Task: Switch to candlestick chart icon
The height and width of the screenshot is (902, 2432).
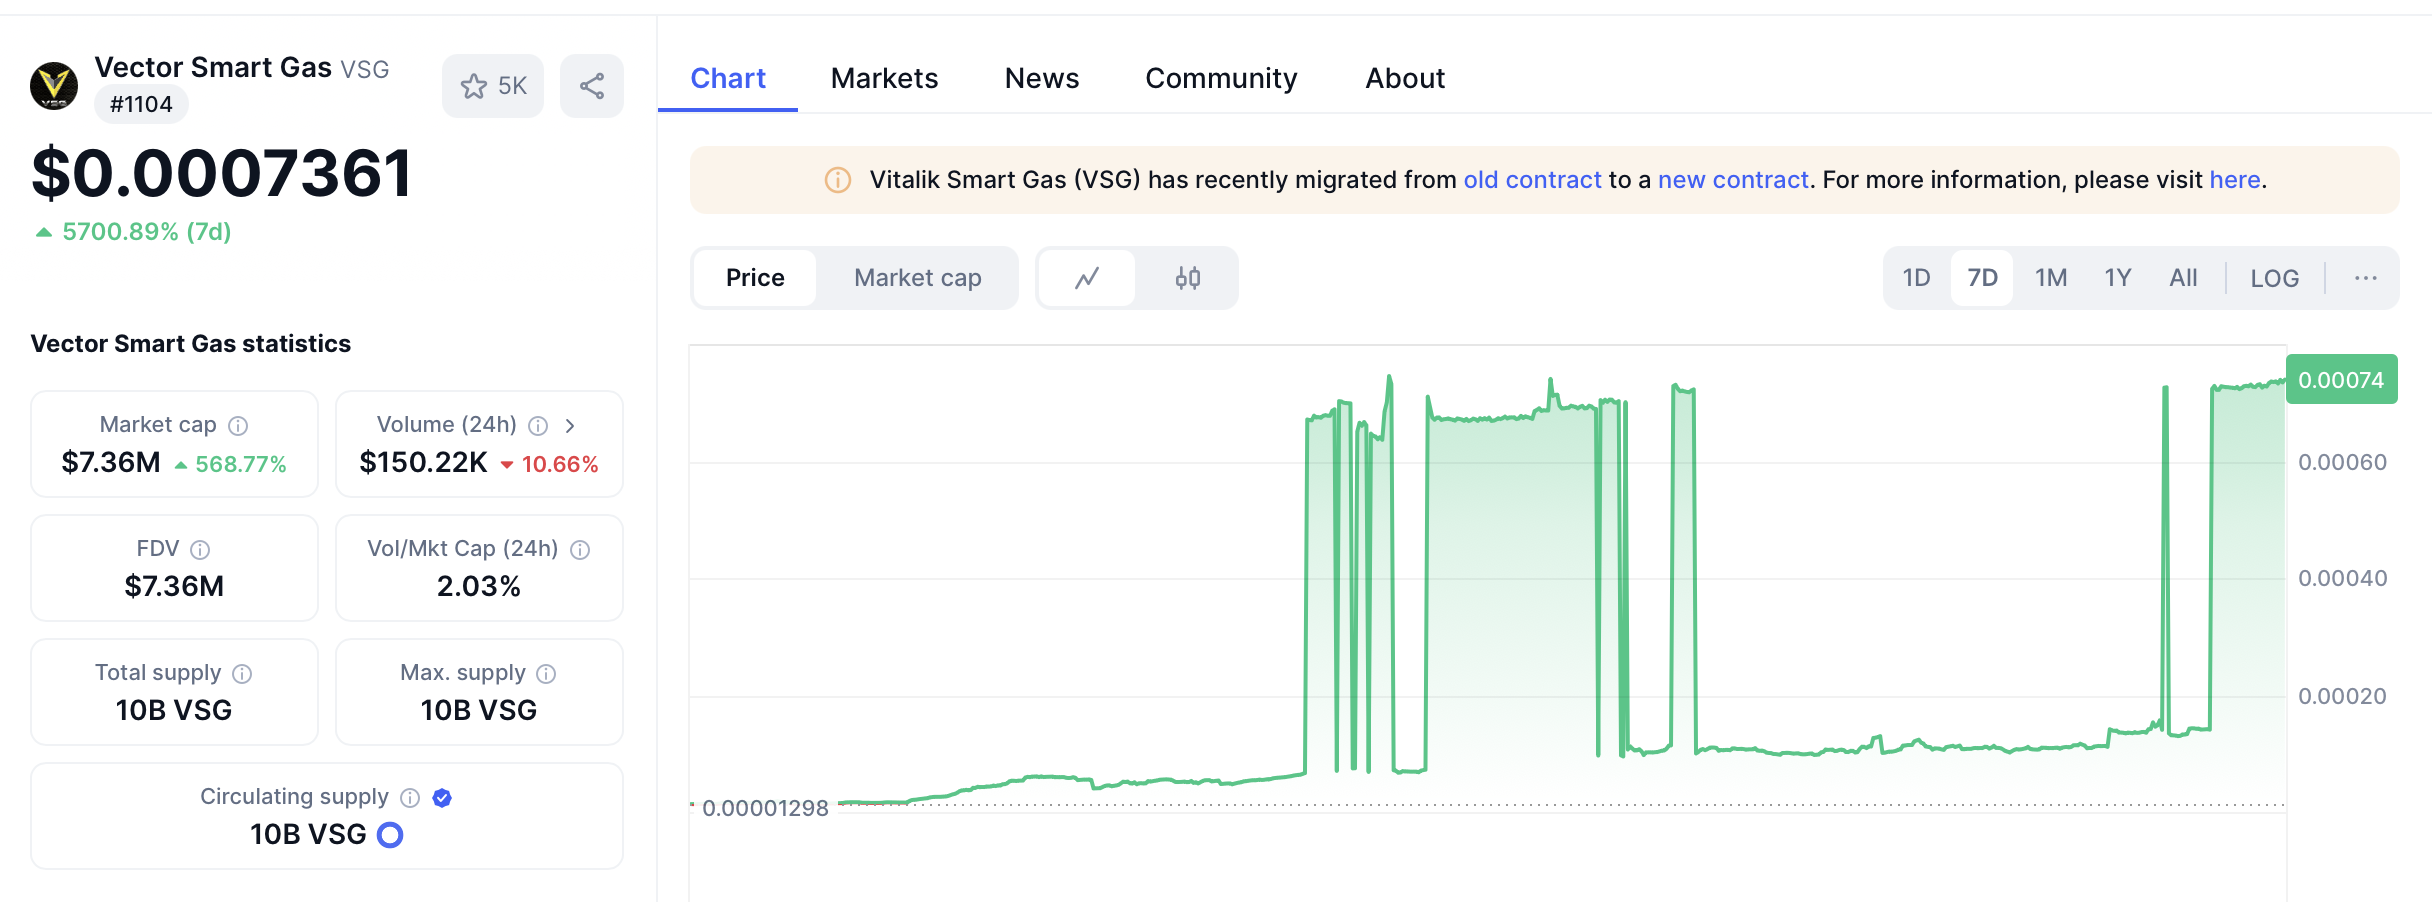Action: point(1188,278)
